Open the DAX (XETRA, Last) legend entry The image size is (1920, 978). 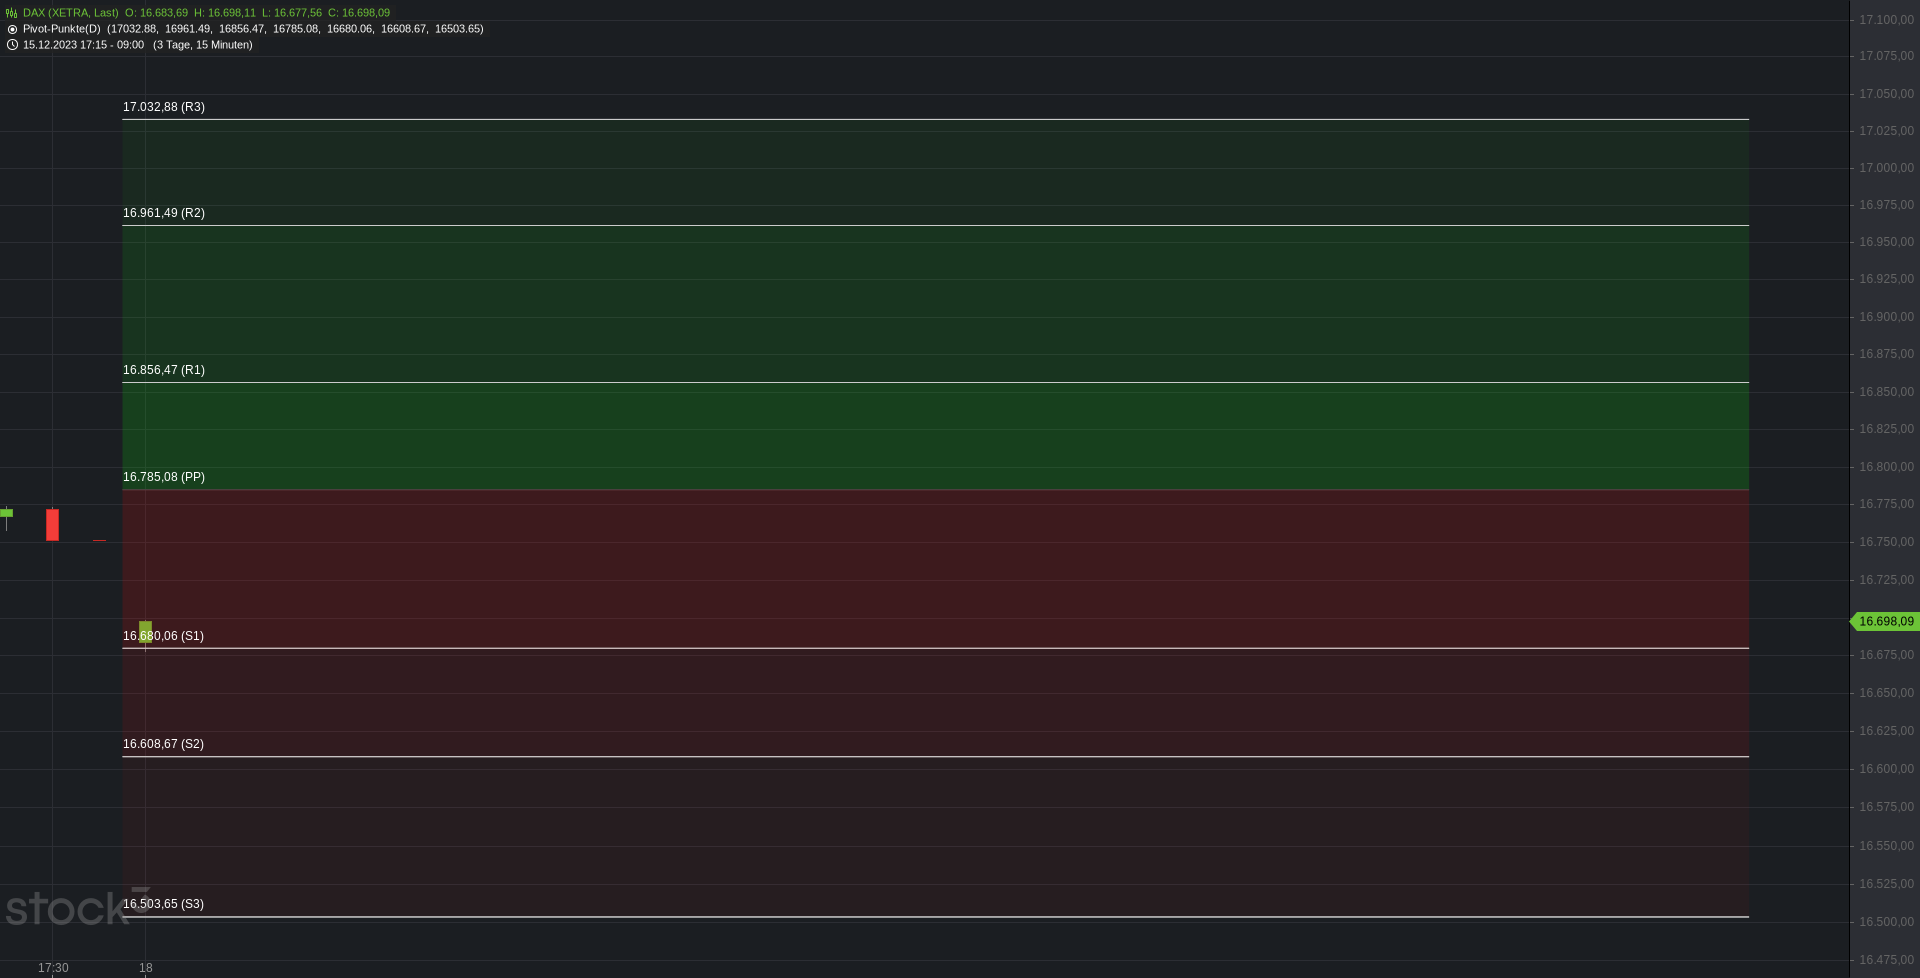(70, 13)
